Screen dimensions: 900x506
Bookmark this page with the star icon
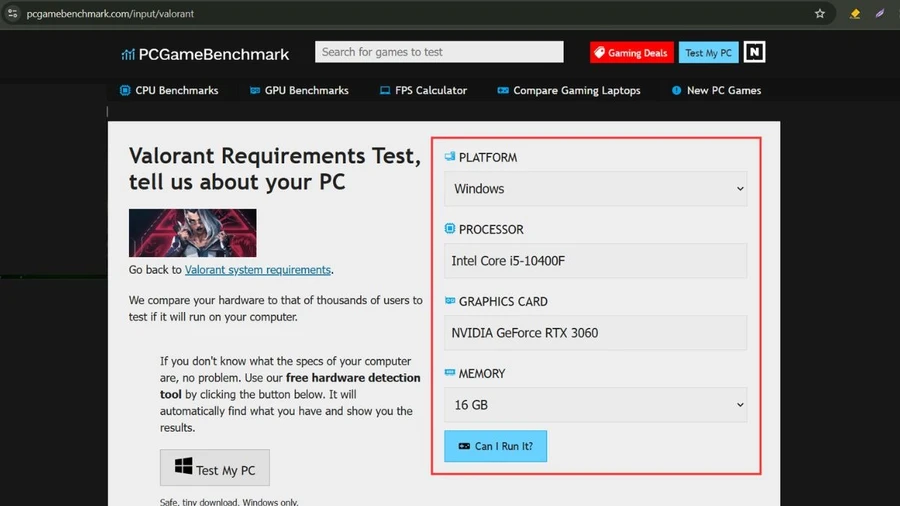coord(820,13)
